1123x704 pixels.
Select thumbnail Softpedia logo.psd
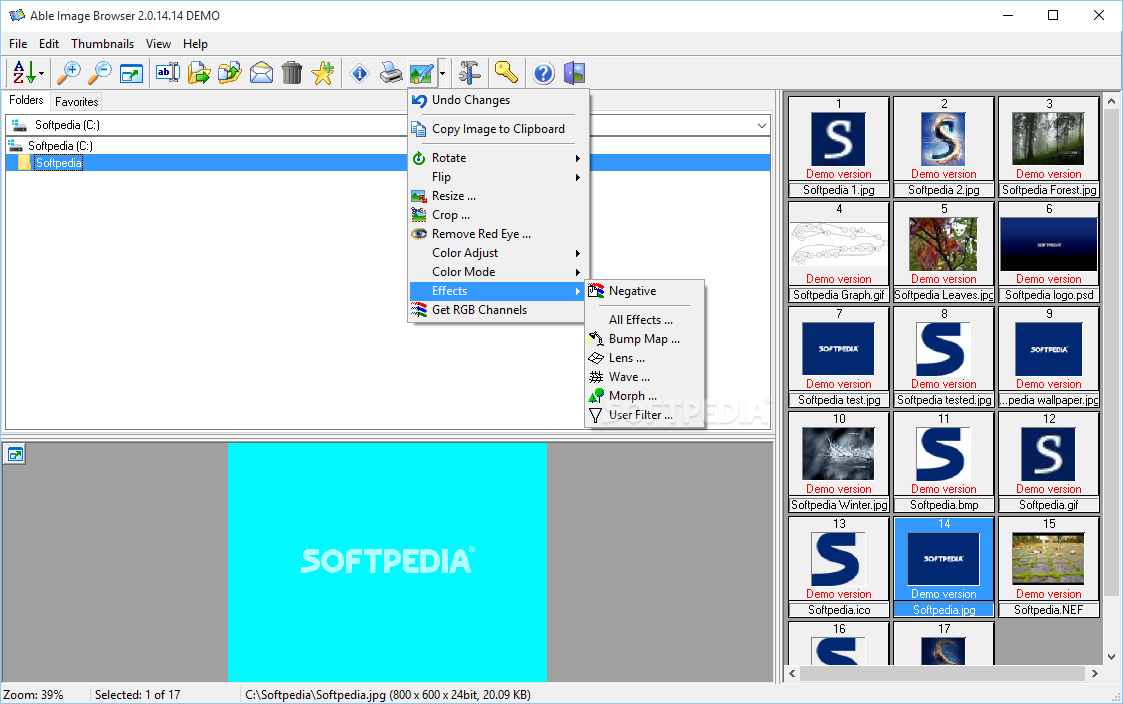coord(1049,252)
